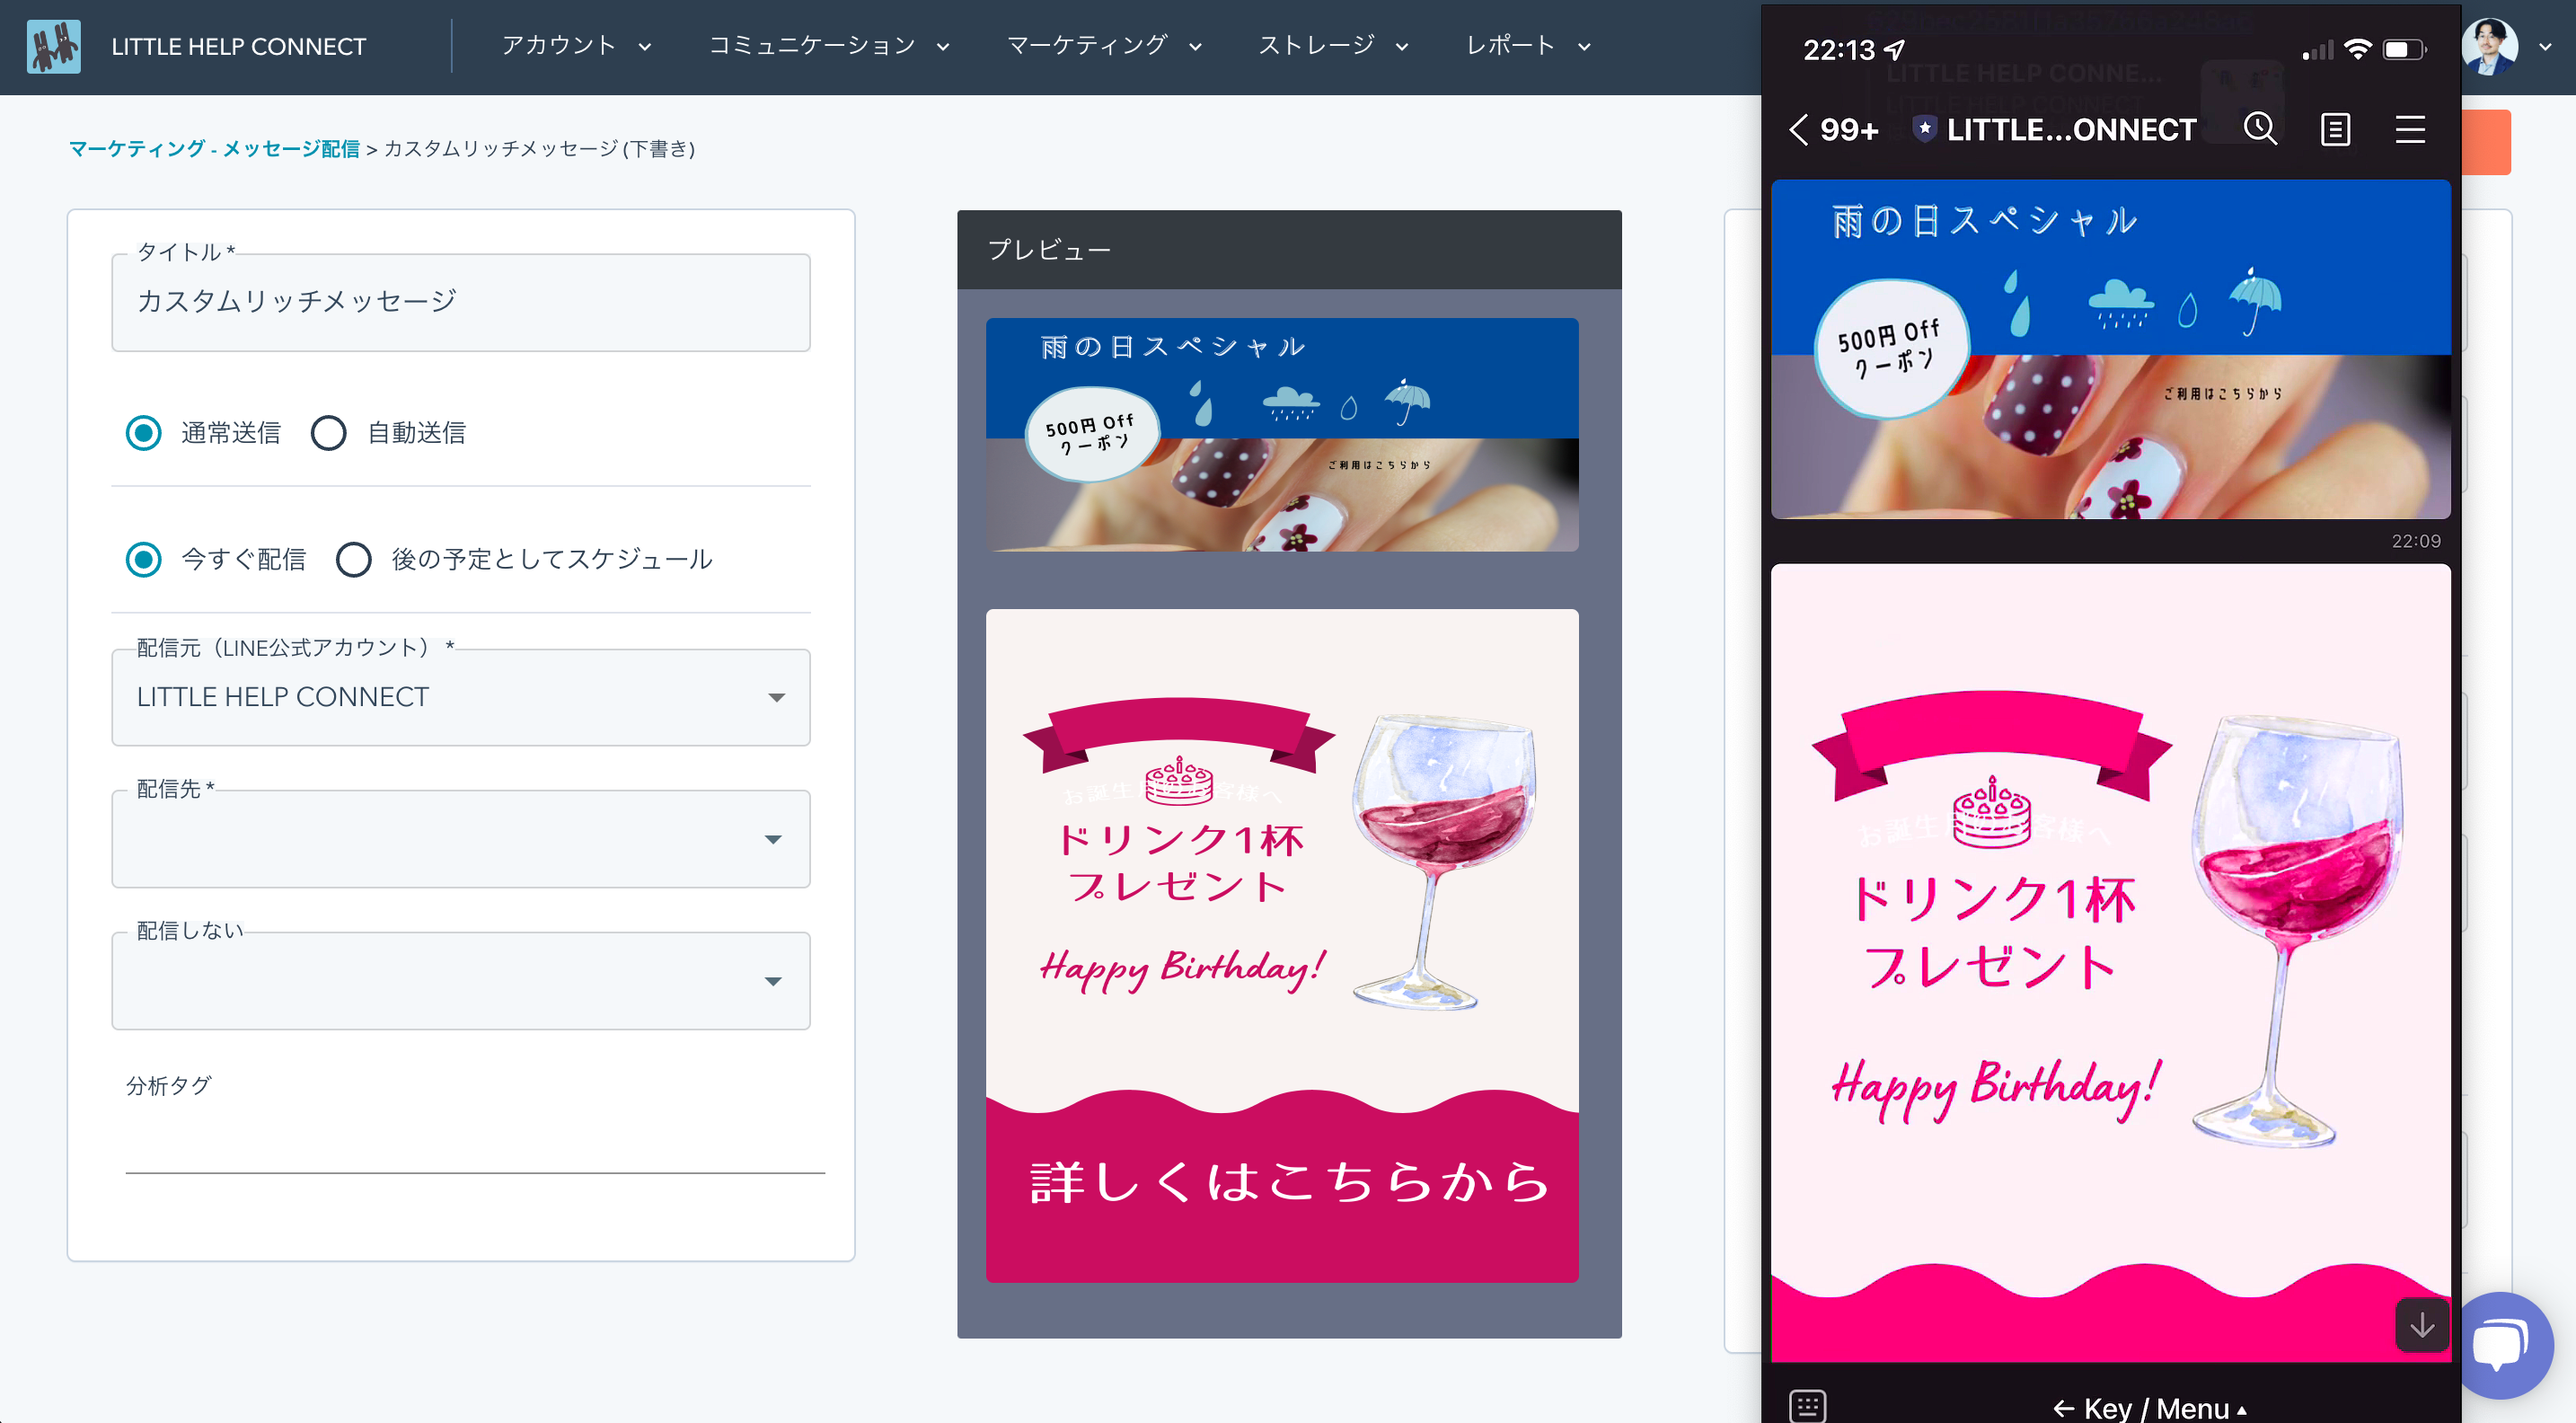Viewport: 2576px width, 1423px height.
Task: Tap the Wi-Fi icon in phone status bar
Action: tap(2357, 49)
